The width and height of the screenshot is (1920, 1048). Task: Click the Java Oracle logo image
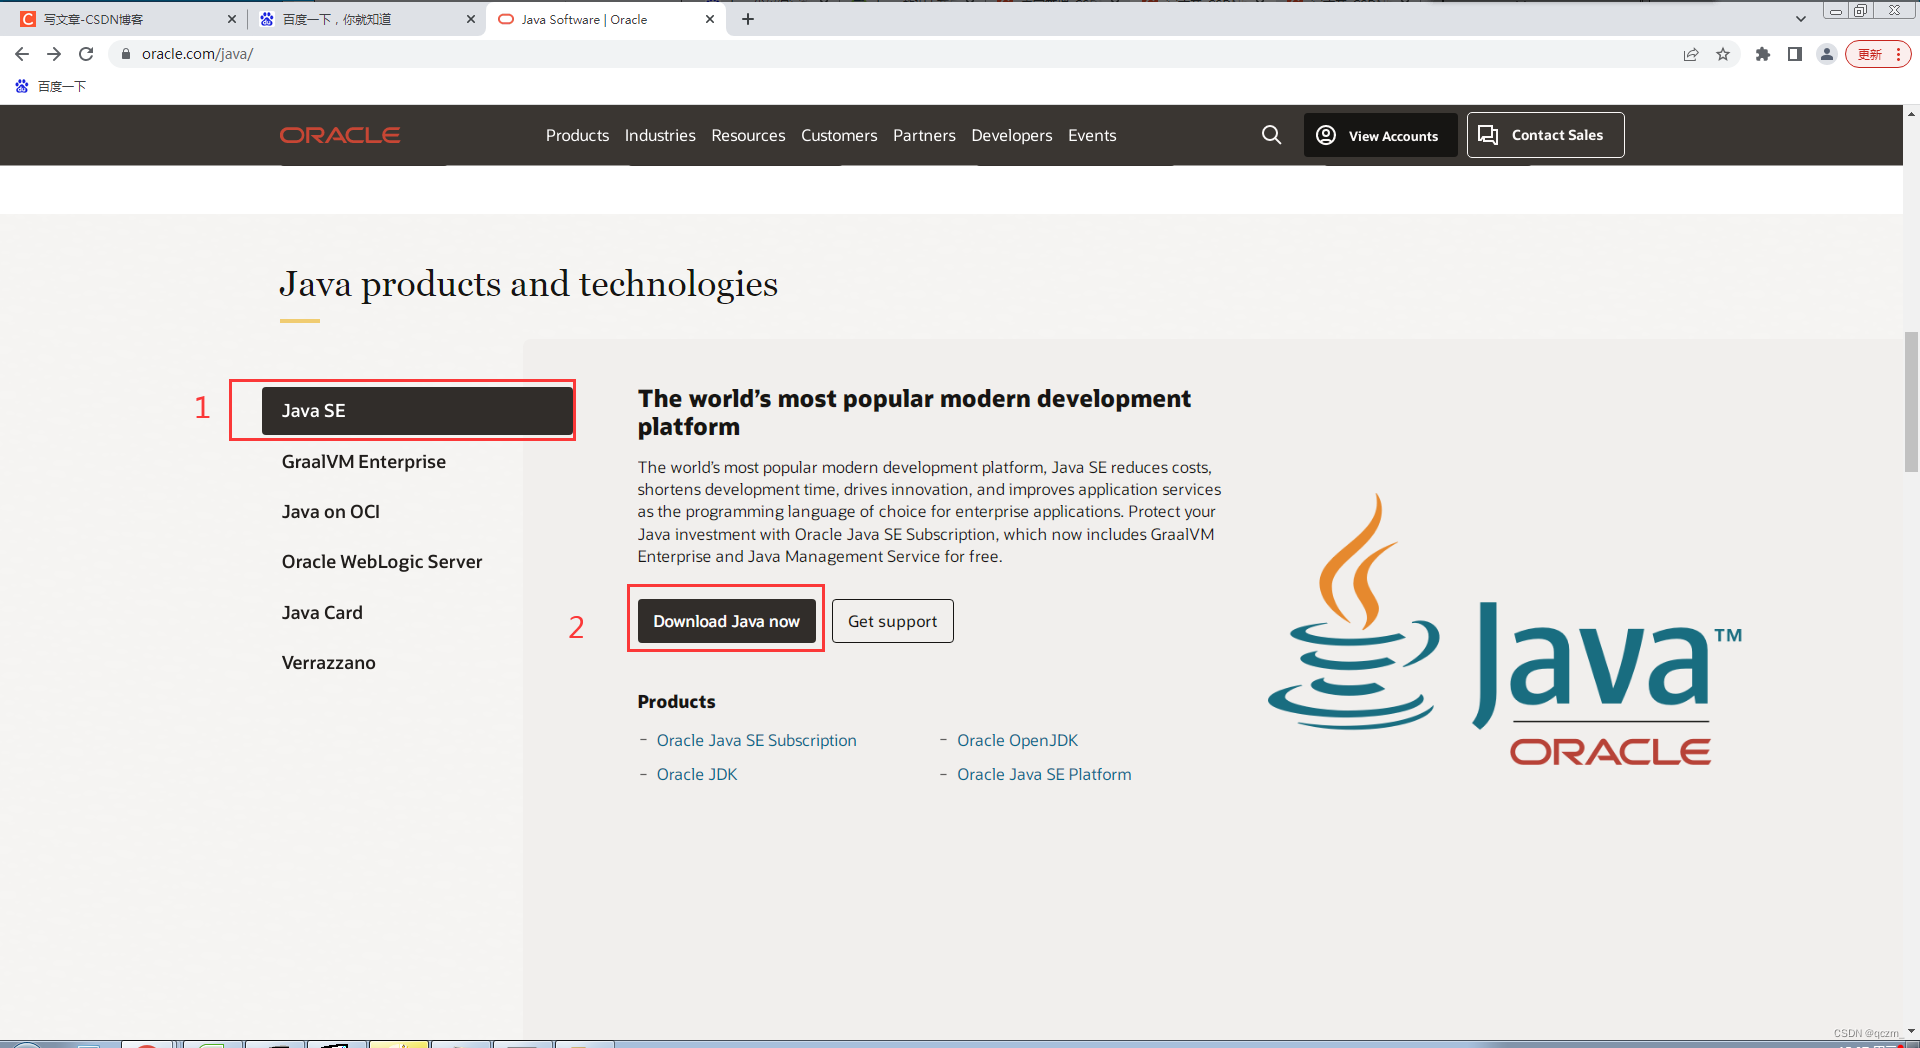point(1505,630)
